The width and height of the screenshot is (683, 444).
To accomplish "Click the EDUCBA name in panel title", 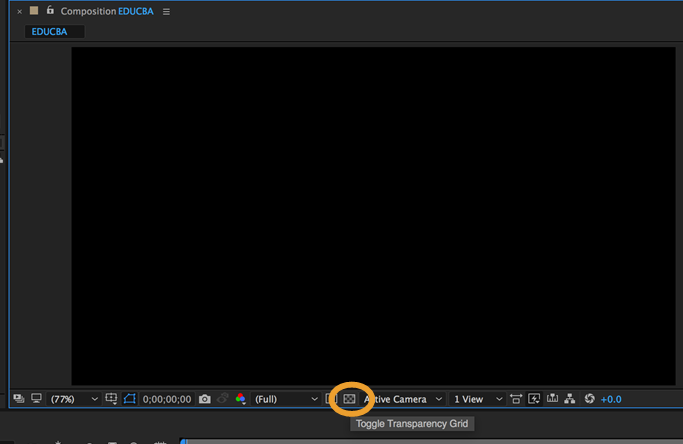I will pyautogui.click(x=135, y=11).
